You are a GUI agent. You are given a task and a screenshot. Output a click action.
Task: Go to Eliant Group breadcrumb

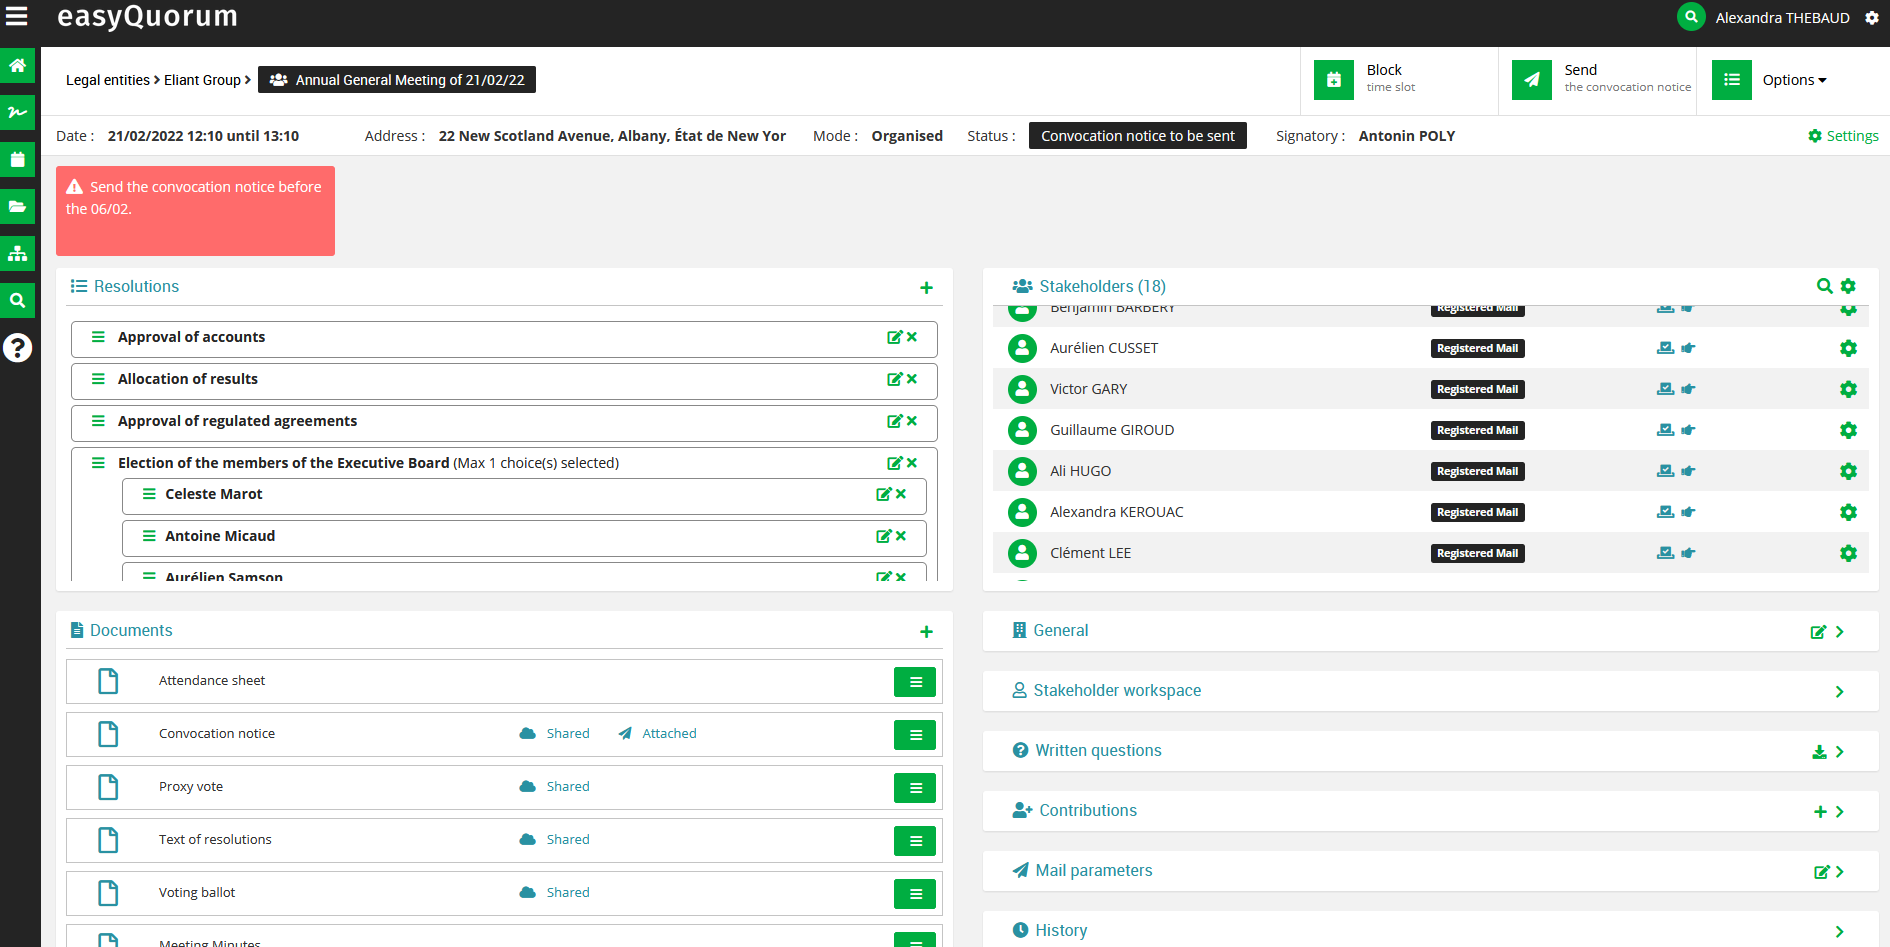pyautogui.click(x=202, y=80)
